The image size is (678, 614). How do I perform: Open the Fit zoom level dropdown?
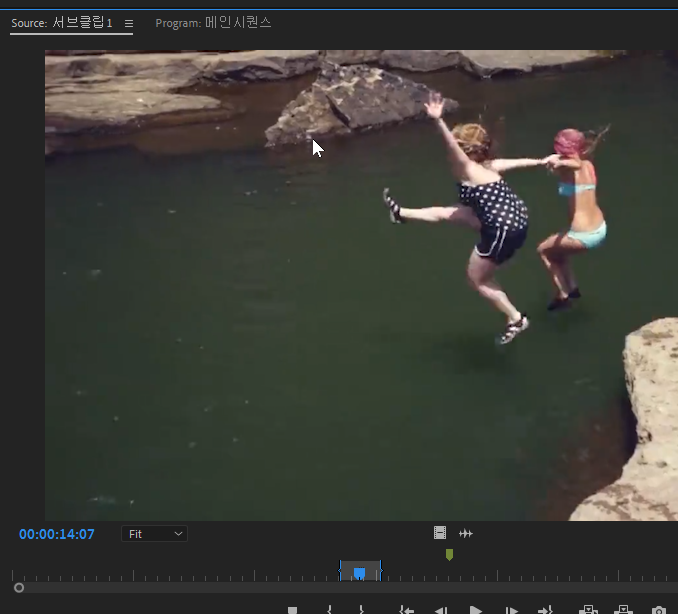click(x=155, y=534)
